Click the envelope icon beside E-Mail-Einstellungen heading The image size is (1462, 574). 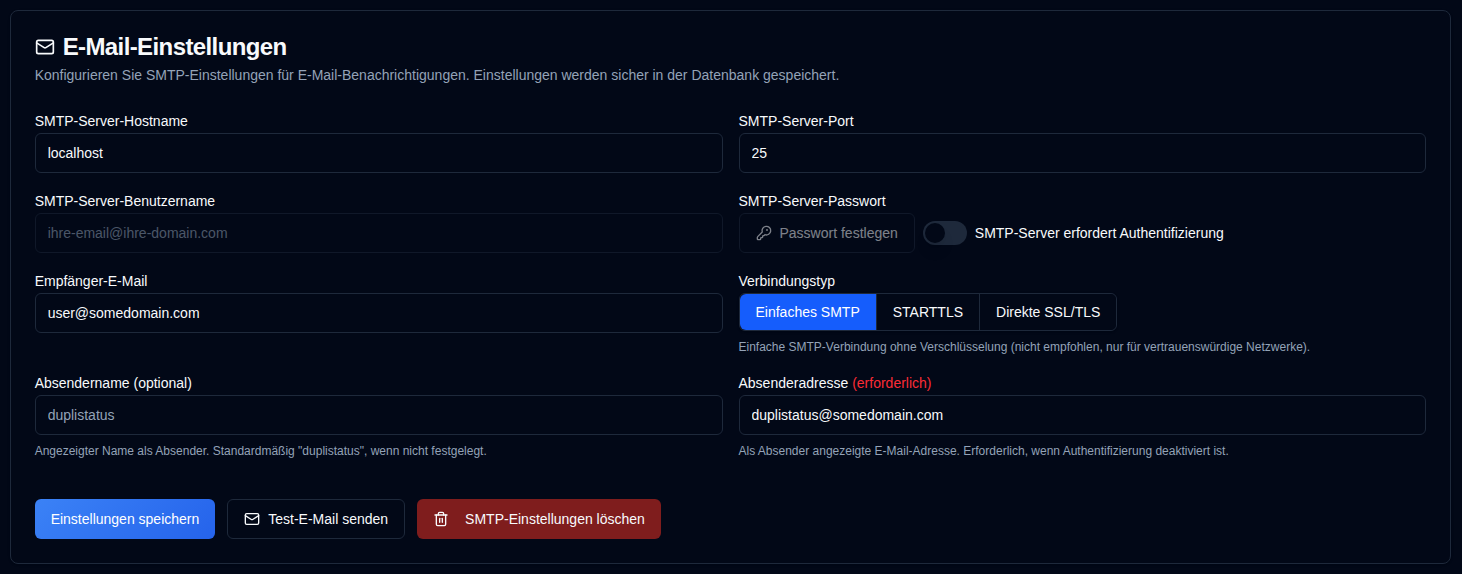44,47
